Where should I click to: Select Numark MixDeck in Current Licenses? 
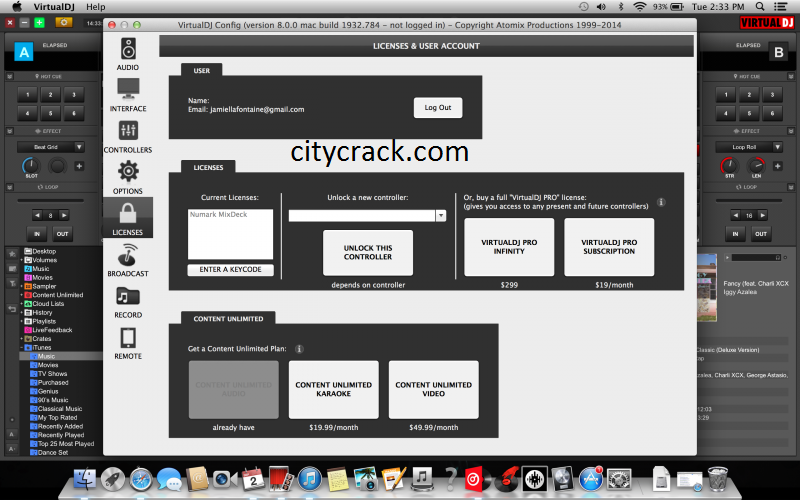[218, 215]
